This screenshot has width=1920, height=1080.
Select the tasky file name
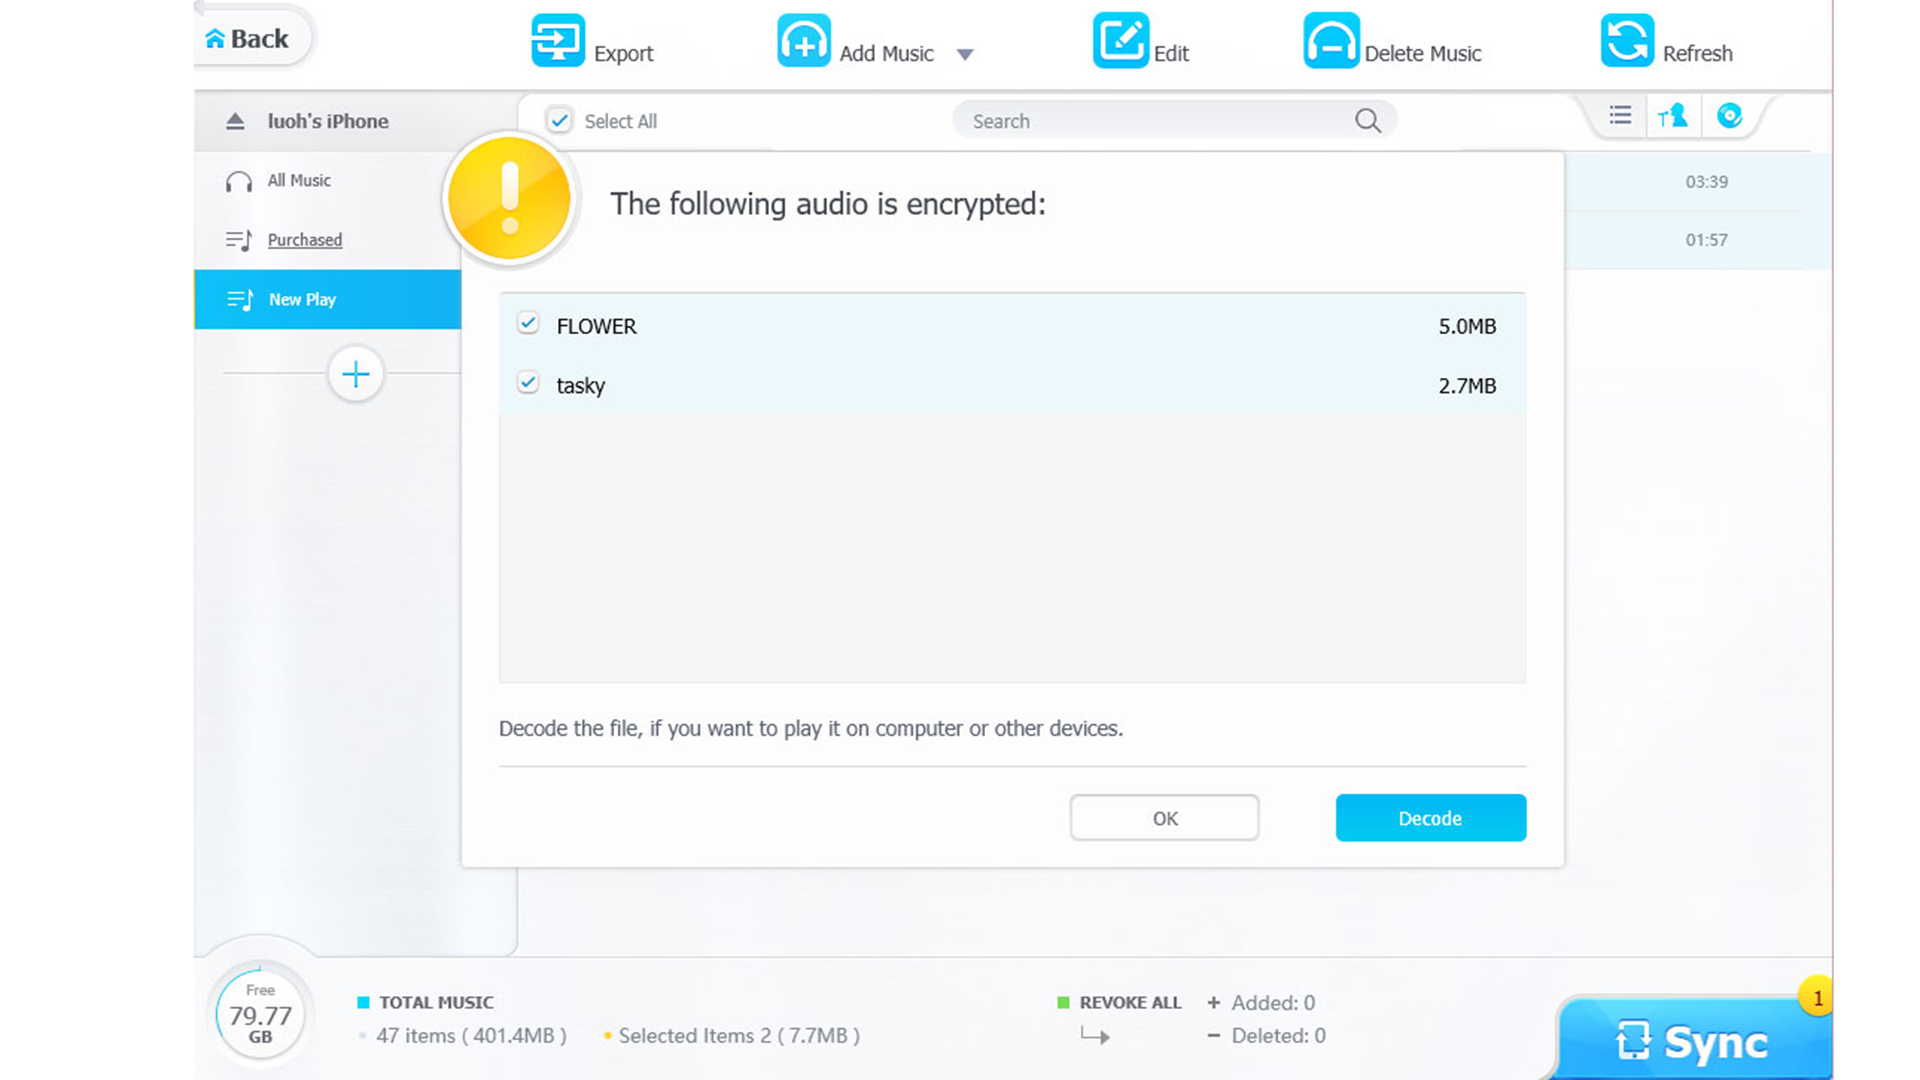point(581,386)
